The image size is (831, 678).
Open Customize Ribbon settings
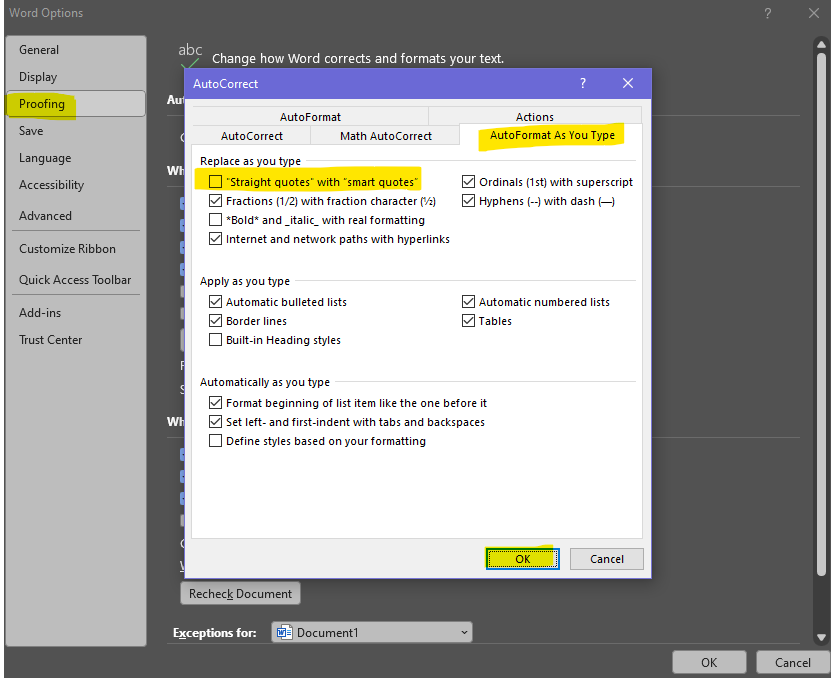[x=76, y=249]
